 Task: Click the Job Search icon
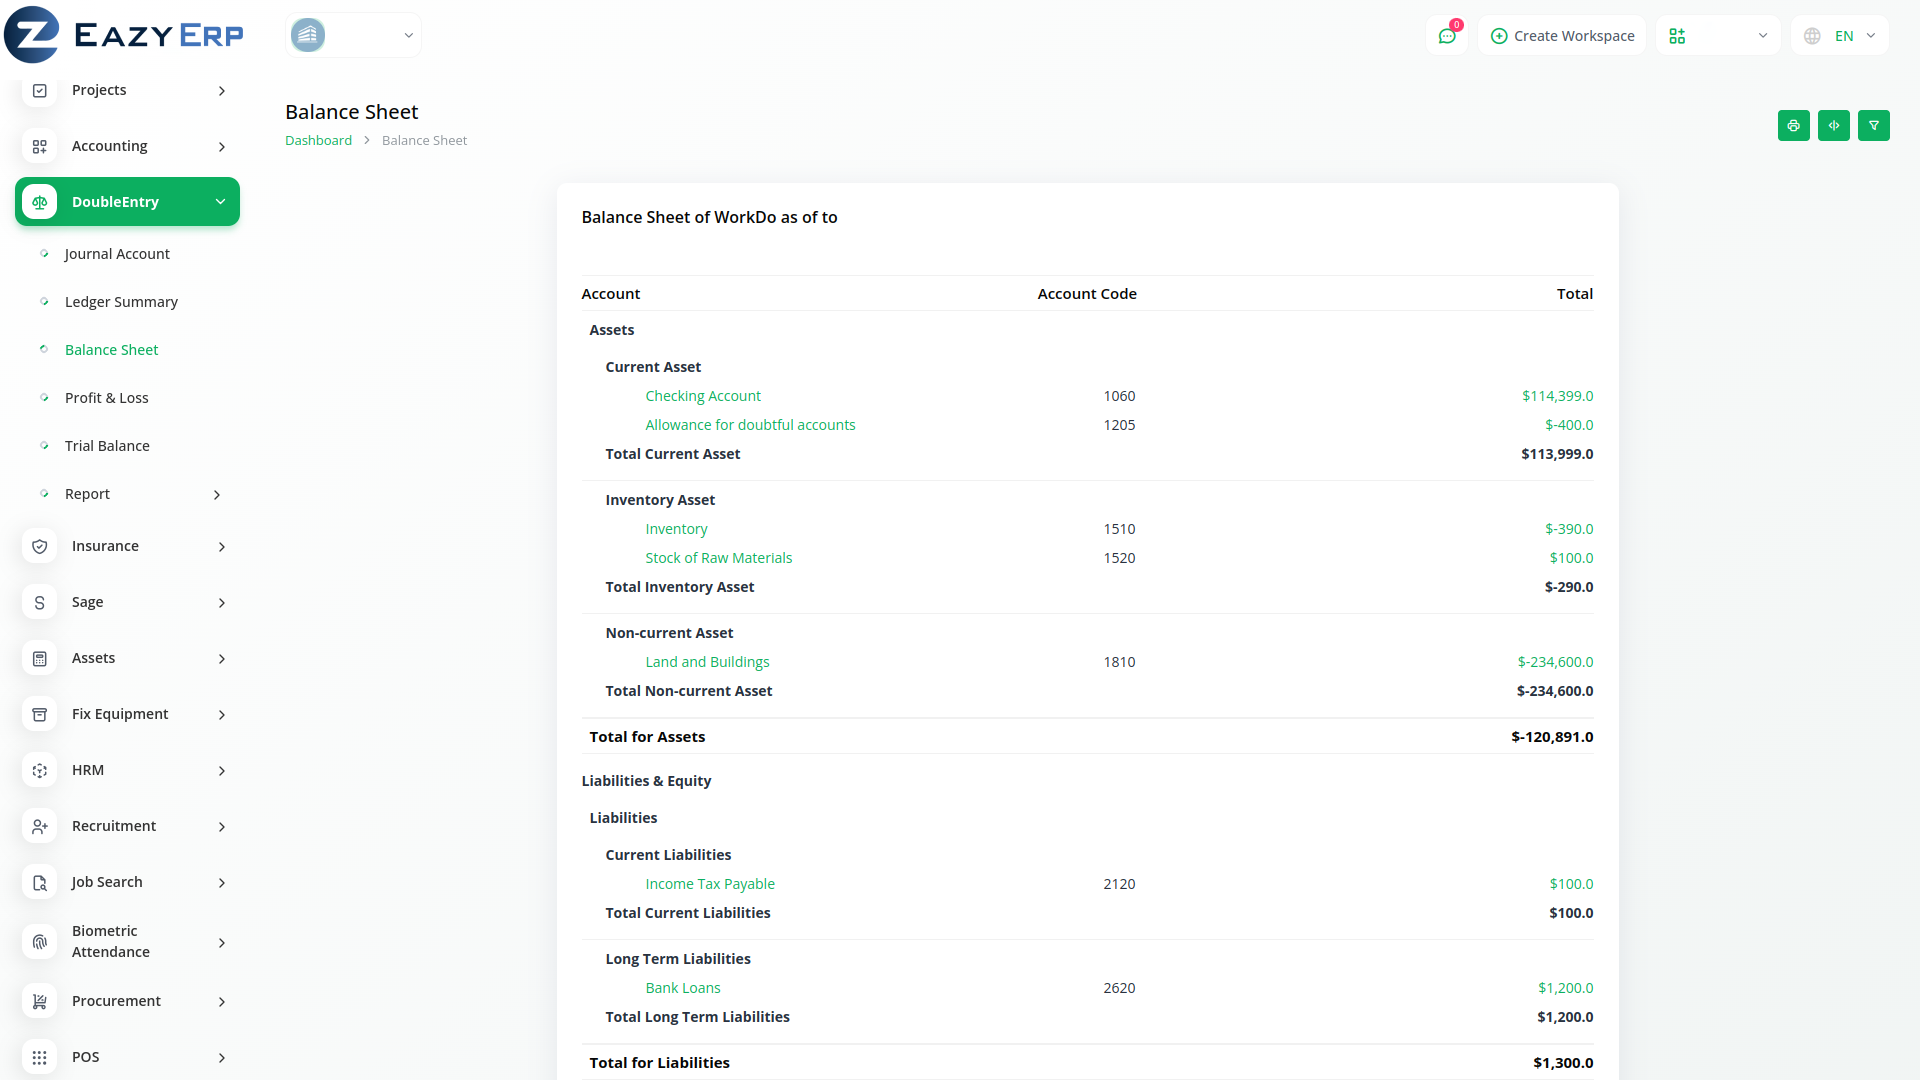pyautogui.click(x=40, y=882)
